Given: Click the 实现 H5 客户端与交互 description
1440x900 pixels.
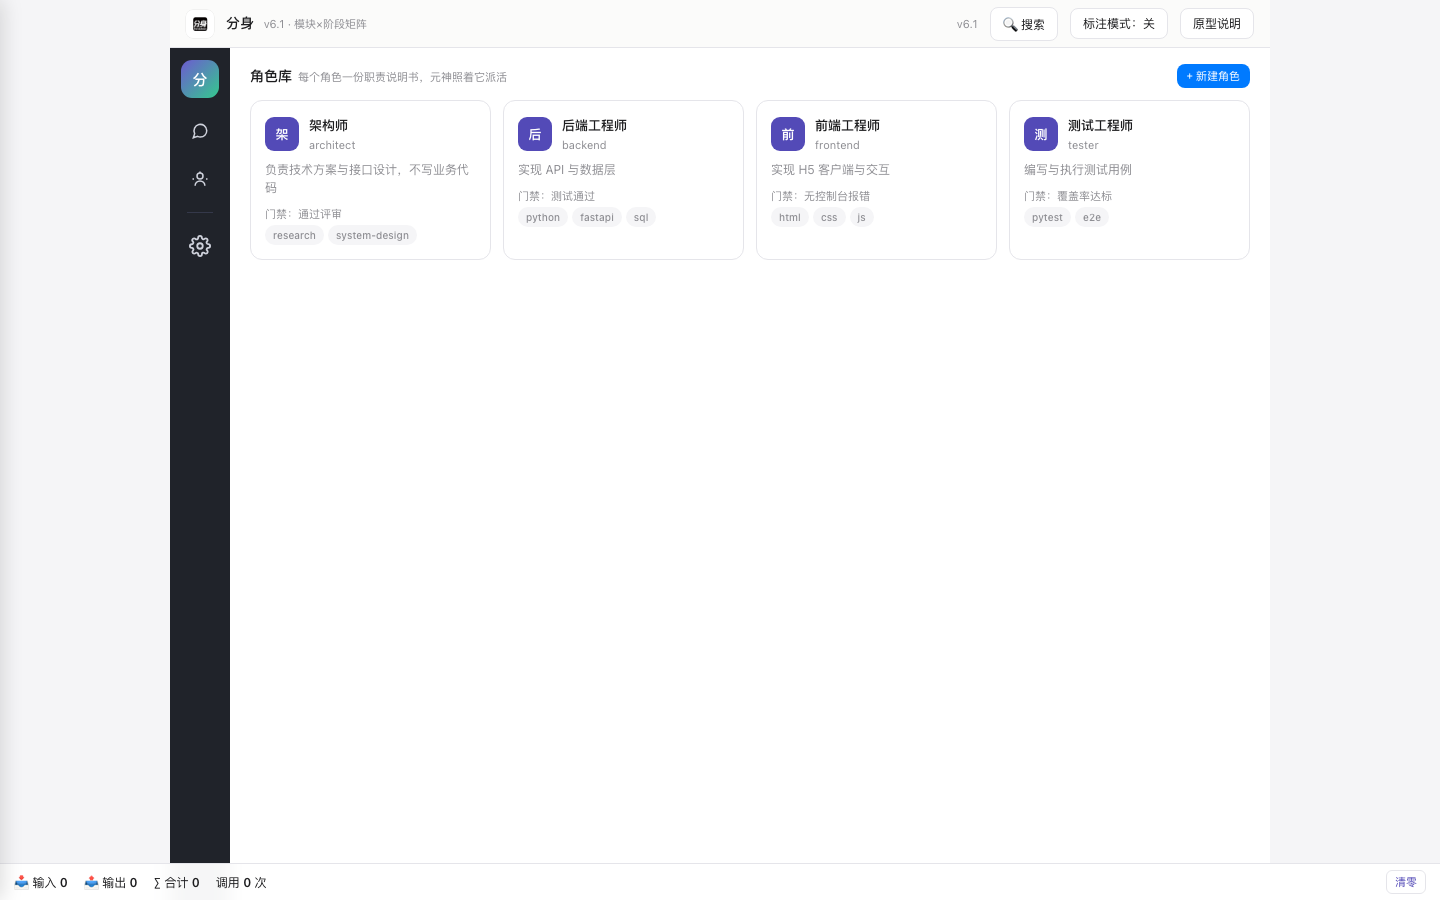Looking at the screenshot, I should tap(830, 170).
